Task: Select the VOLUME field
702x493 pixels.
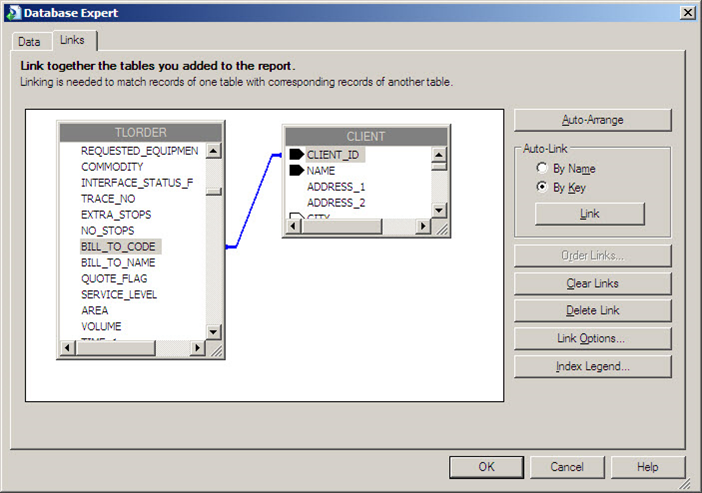Action: (x=101, y=326)
